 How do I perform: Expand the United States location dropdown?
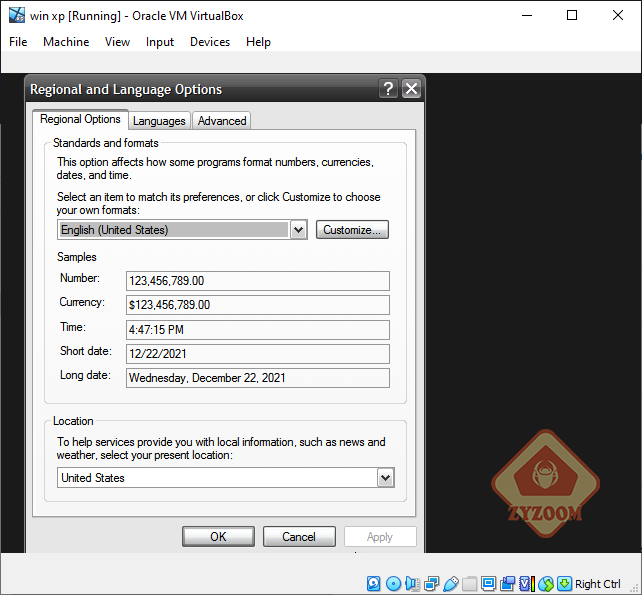point(385,477)
